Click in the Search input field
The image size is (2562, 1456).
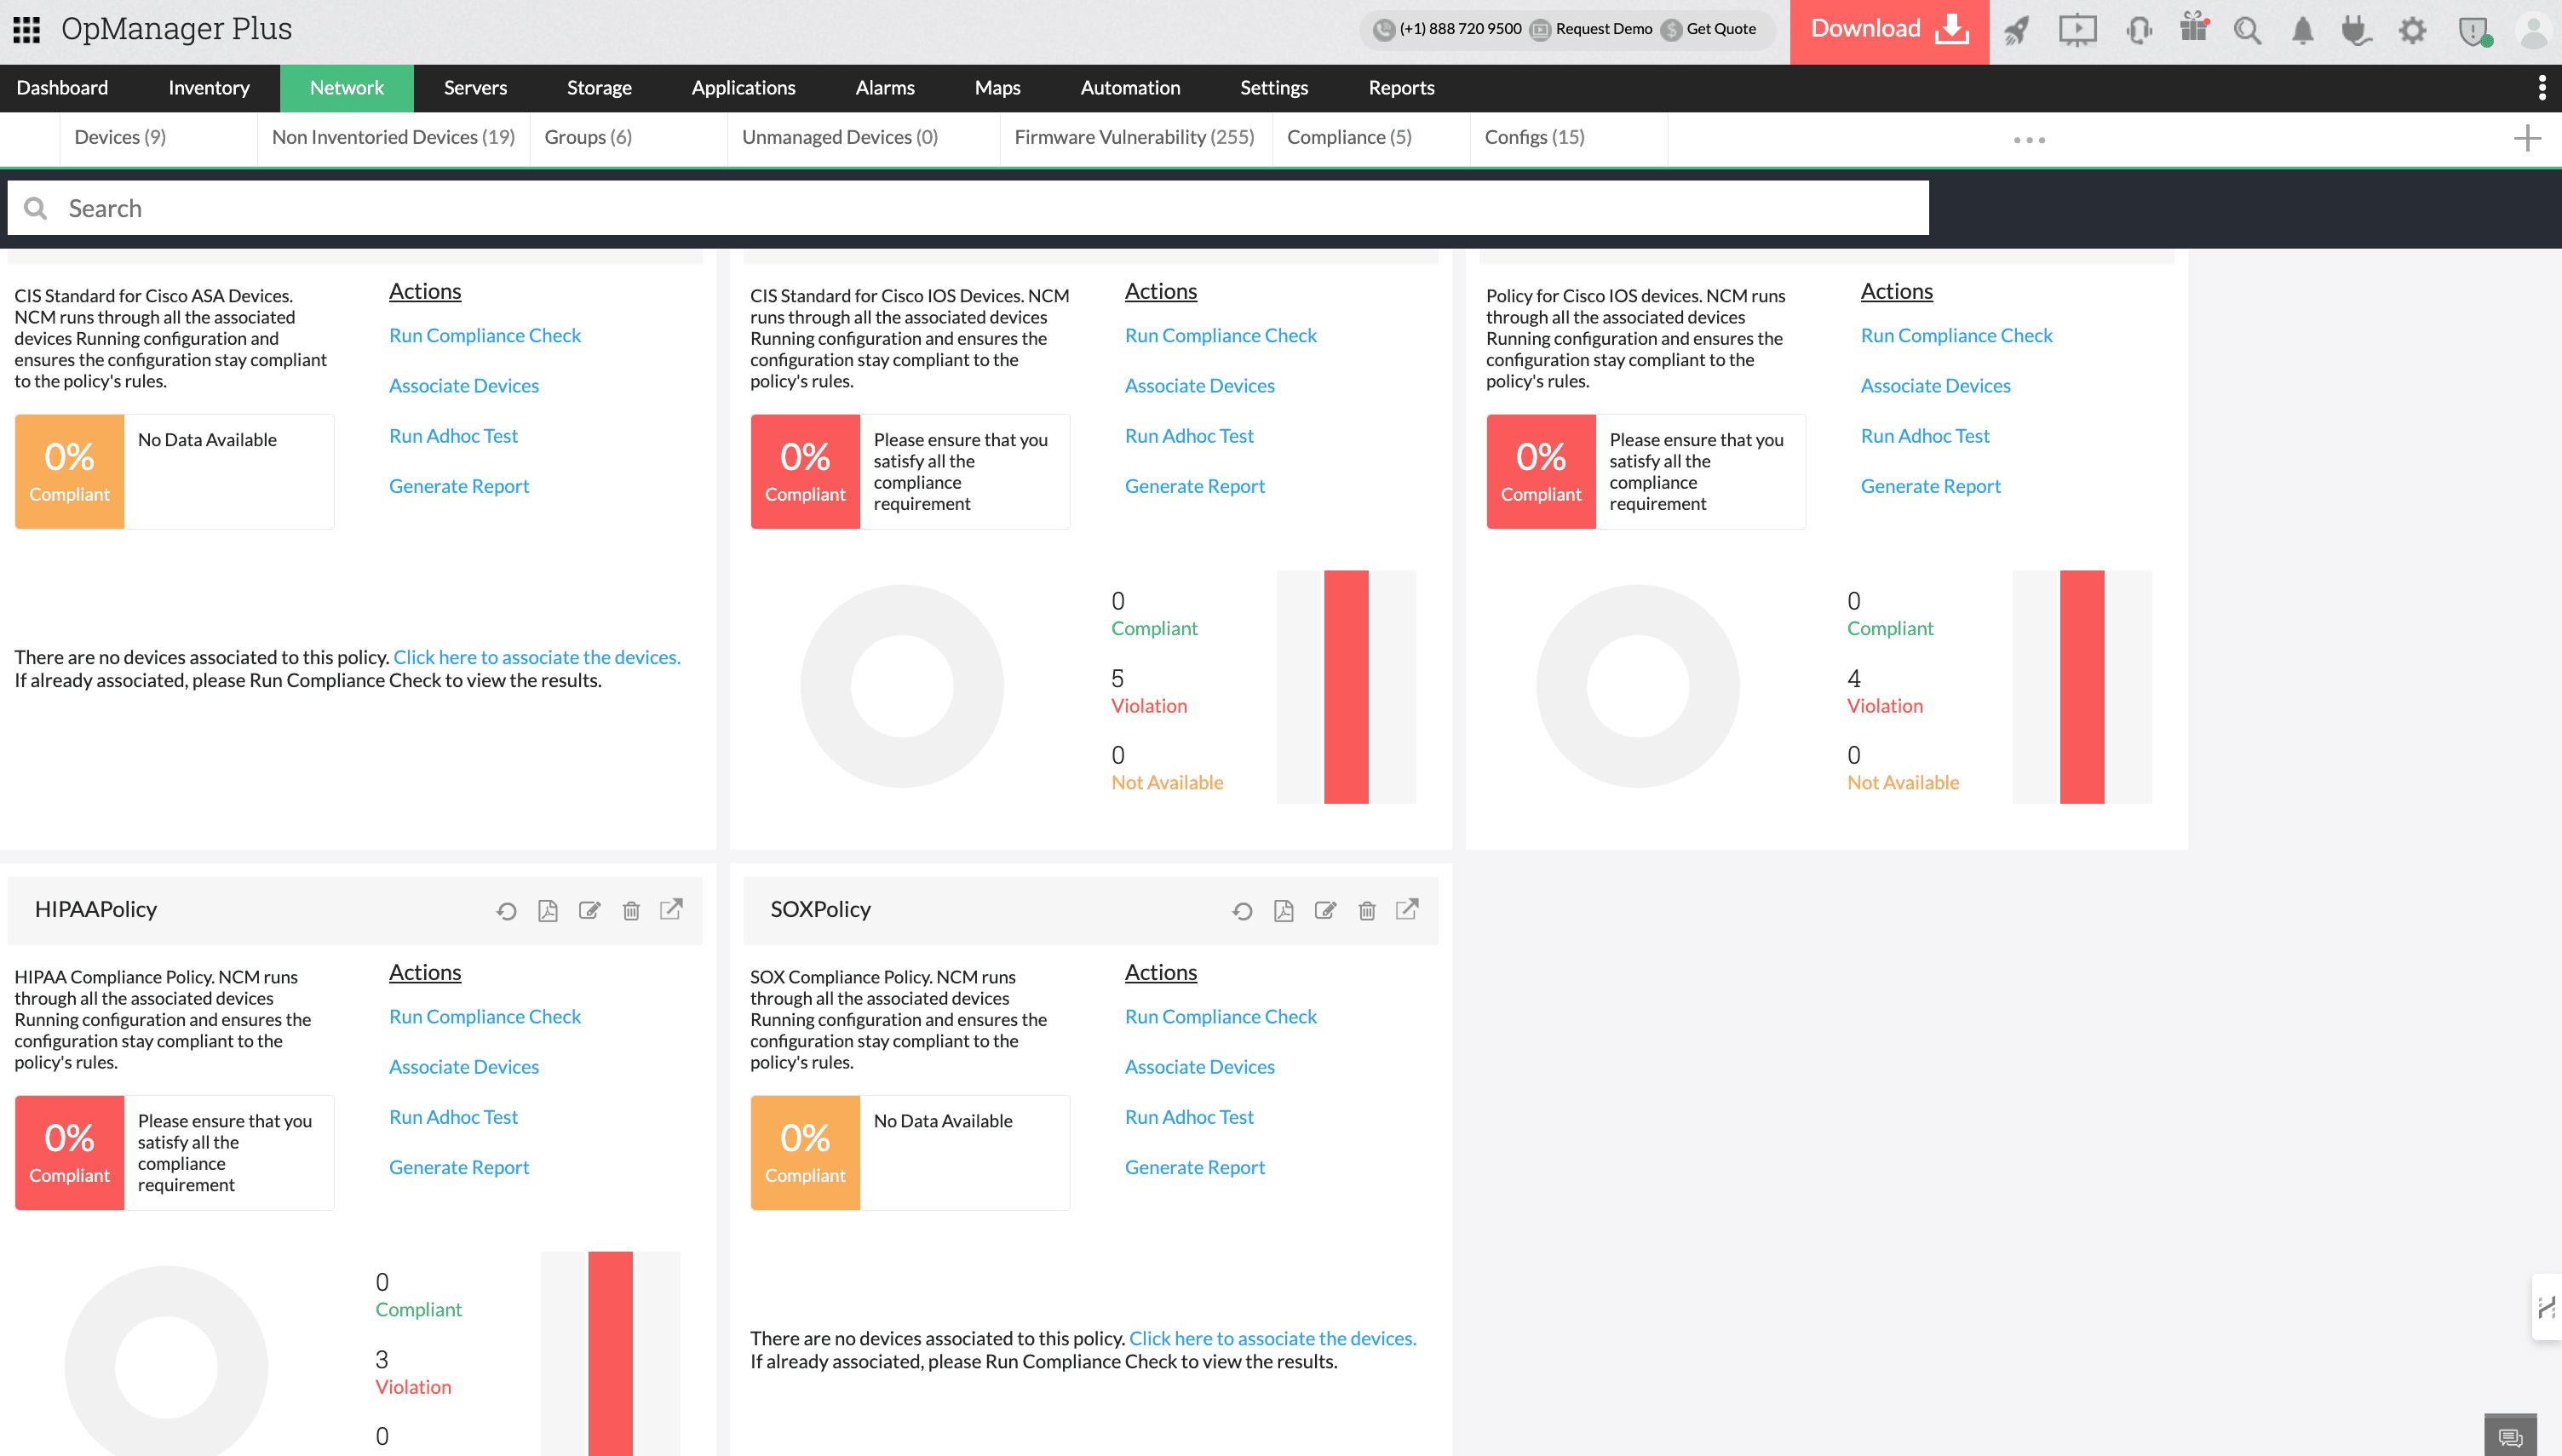968,208
